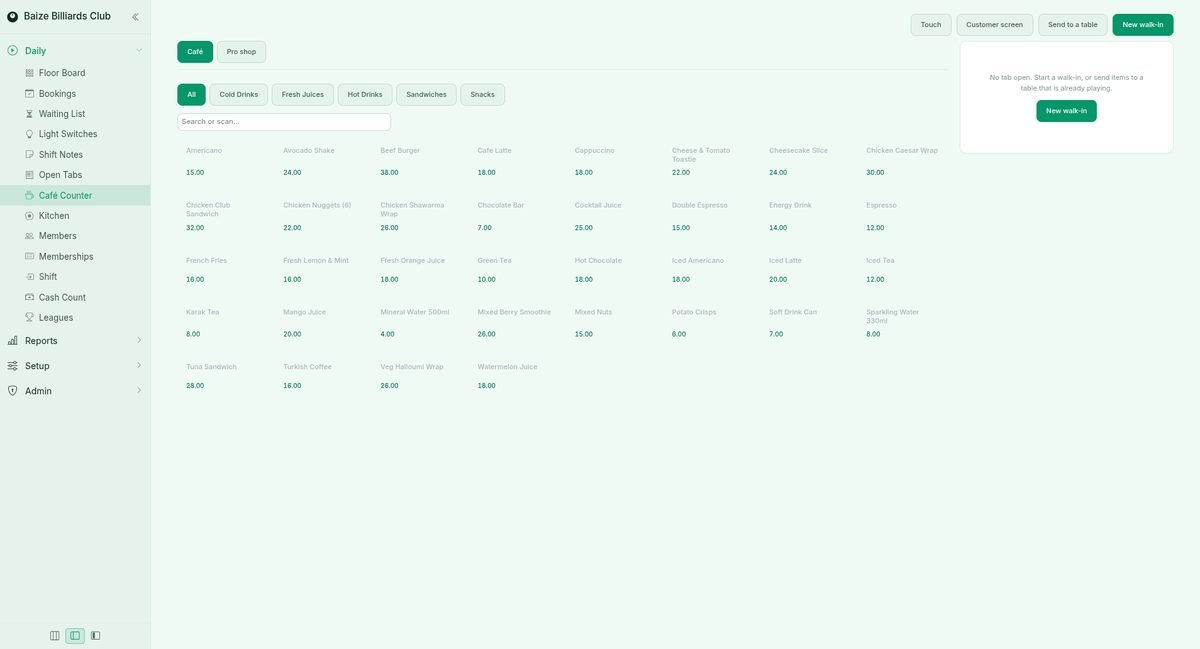
Task: Filter by Sandwiches category
Action: [426, 94]
